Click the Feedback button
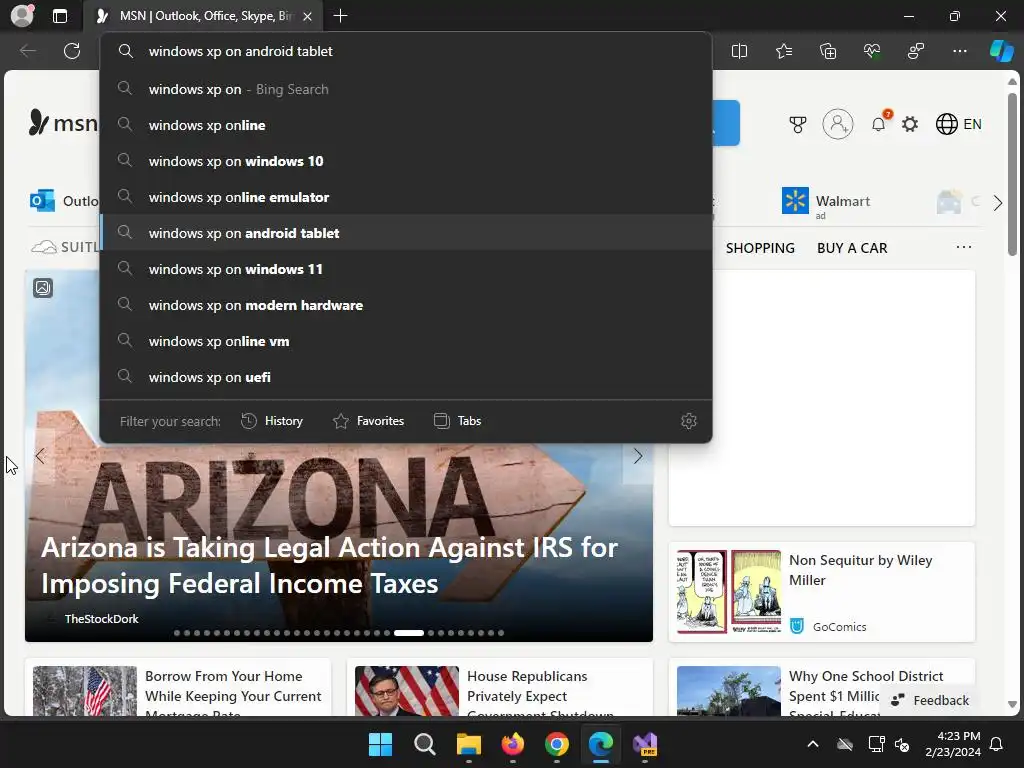The image size is (1024, 768). [930, 700]
